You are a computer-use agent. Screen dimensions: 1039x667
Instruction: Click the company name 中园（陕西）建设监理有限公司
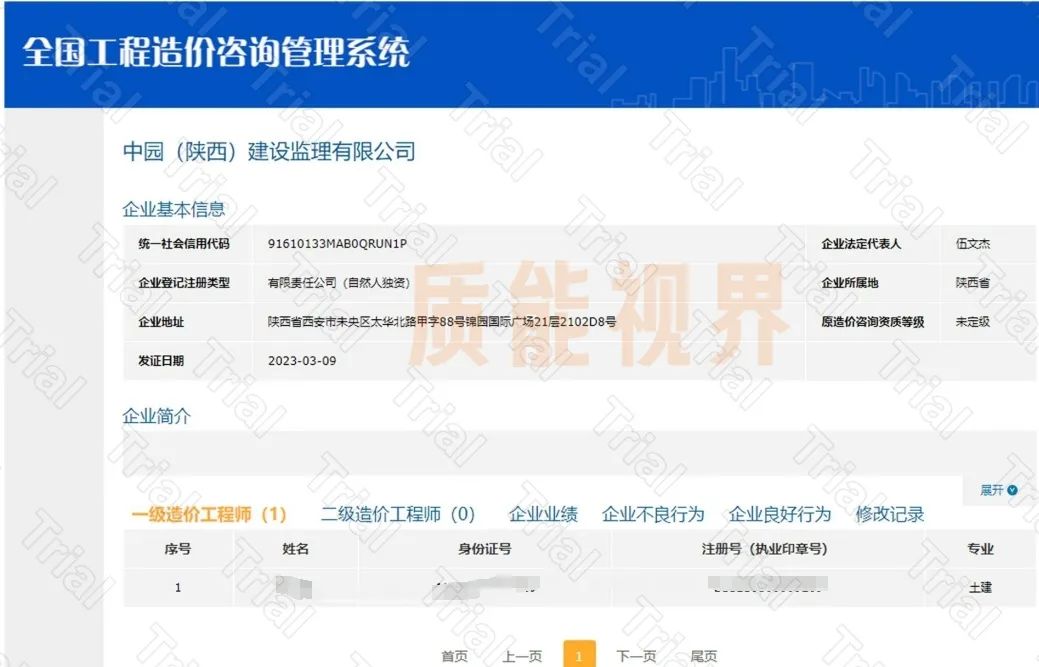[270, 151]
